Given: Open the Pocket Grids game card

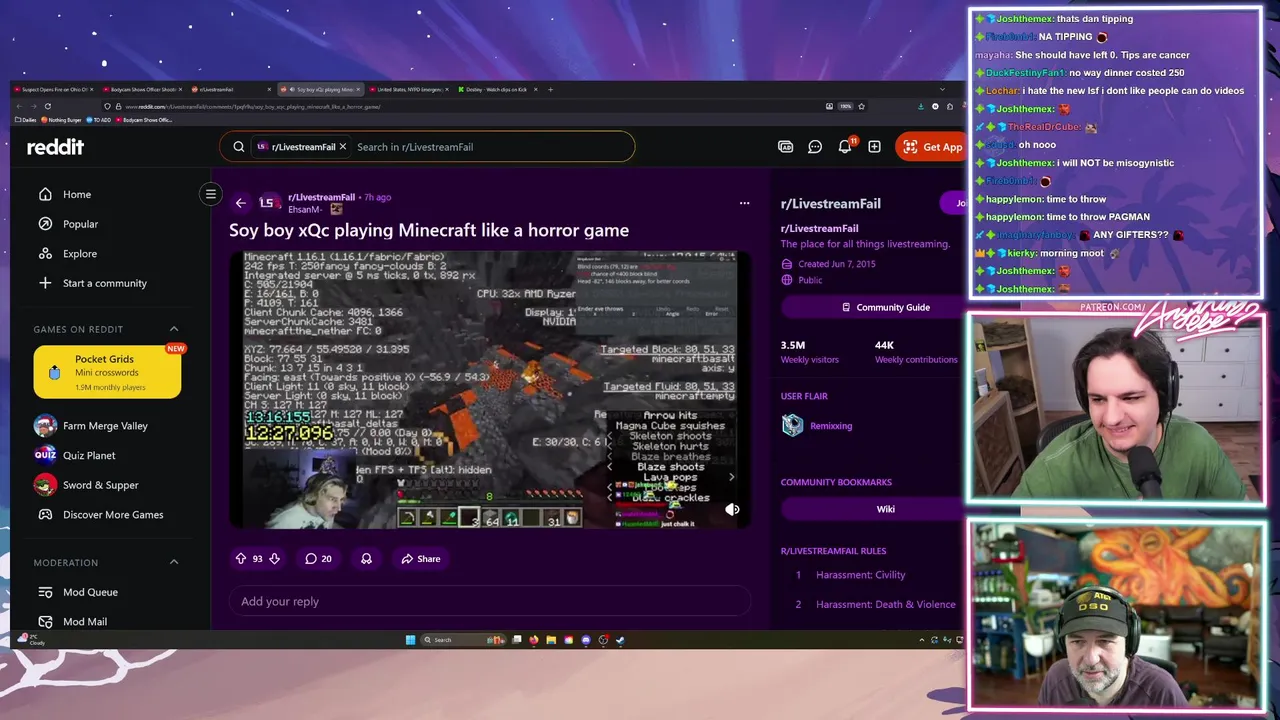Looking at the screenshot, I should click(107, 372).
